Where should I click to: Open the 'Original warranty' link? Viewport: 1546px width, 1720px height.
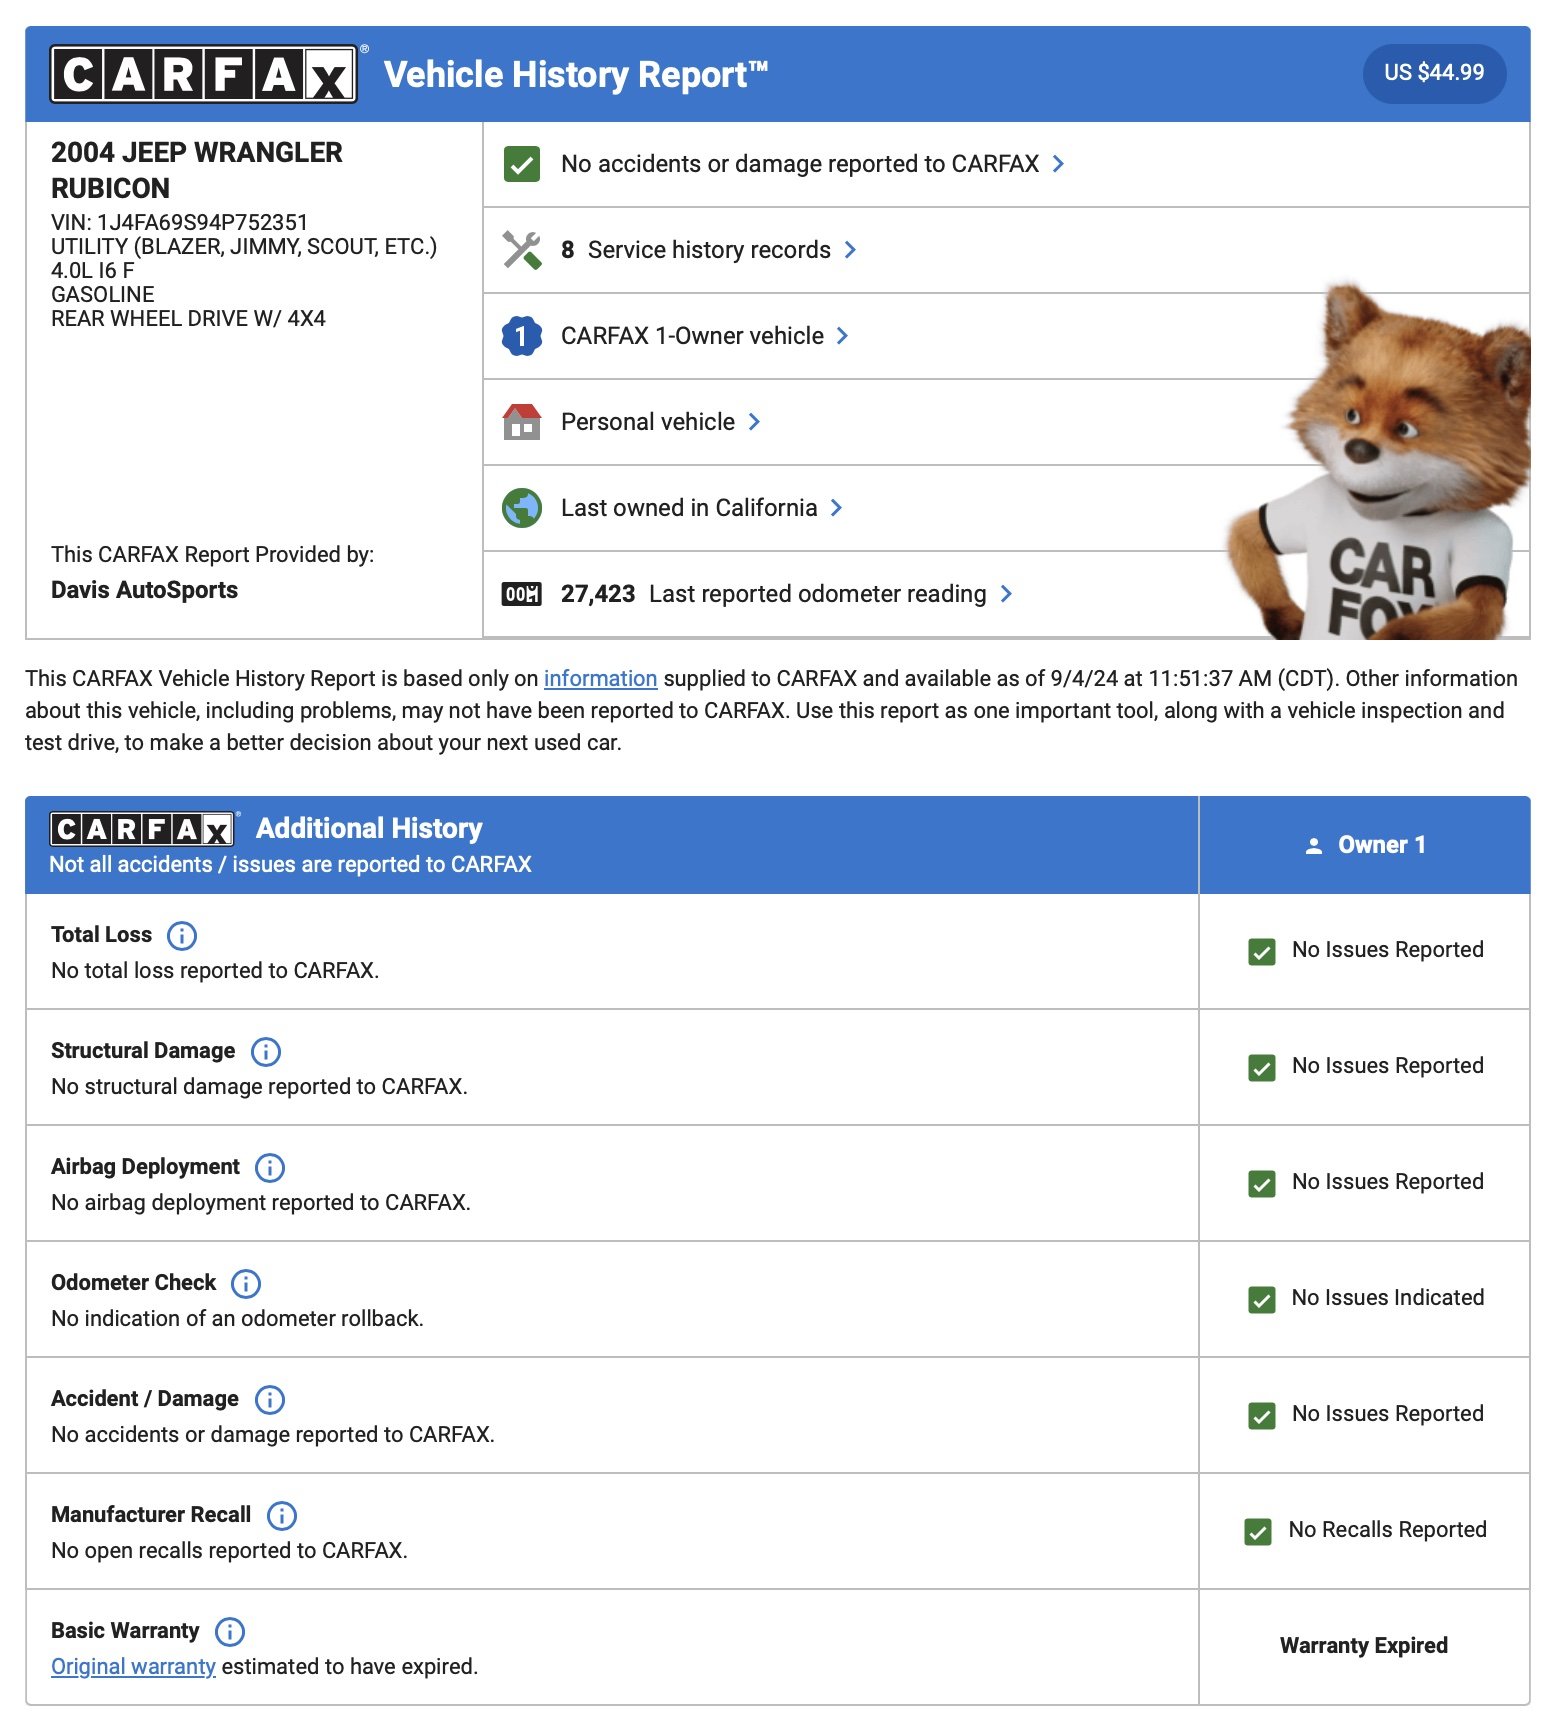(133, 1667)
